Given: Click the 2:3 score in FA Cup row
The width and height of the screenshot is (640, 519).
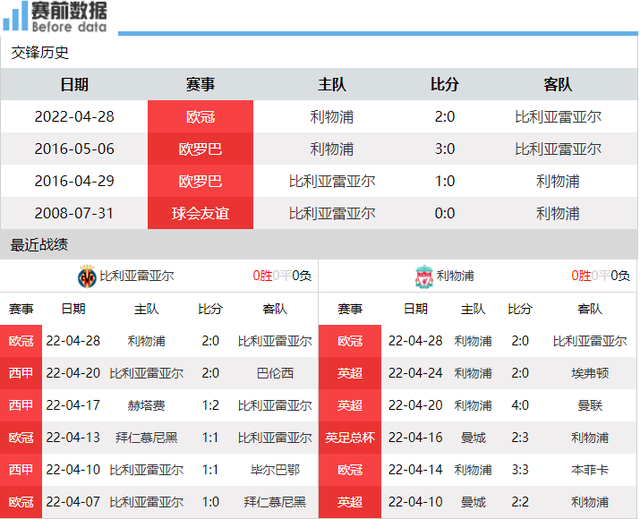Looking at the screenshot, I should coord(520,438).
